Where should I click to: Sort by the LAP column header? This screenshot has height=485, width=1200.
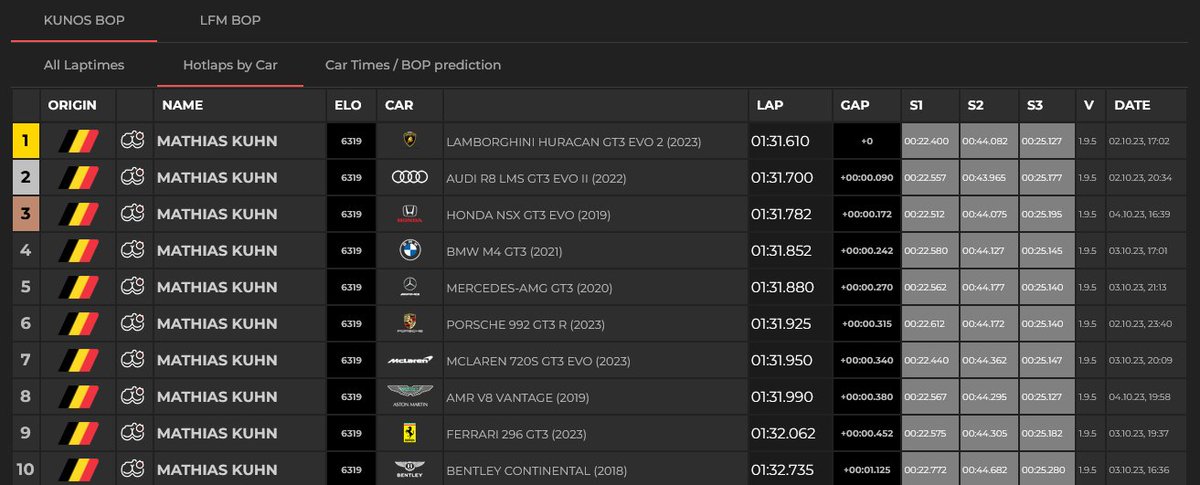point(770,105)
